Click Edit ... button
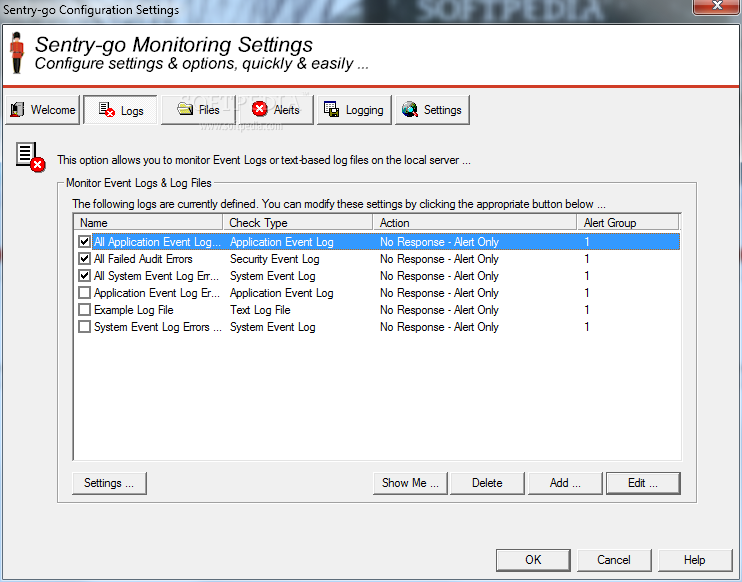The width and height of the screenshot is (742, 582). [x=643, y=483]
